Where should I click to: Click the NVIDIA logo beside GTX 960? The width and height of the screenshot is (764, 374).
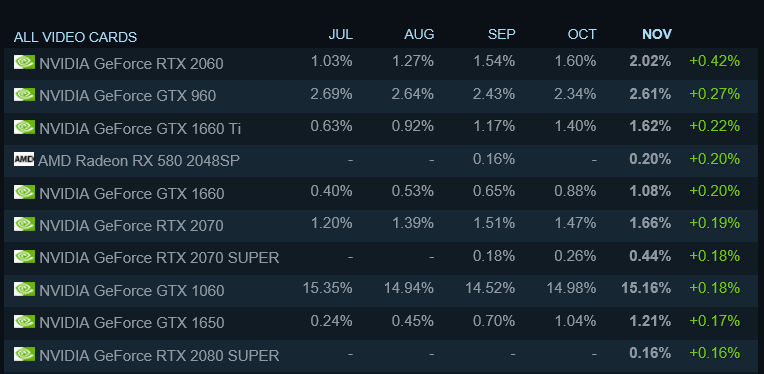[24, 94]
